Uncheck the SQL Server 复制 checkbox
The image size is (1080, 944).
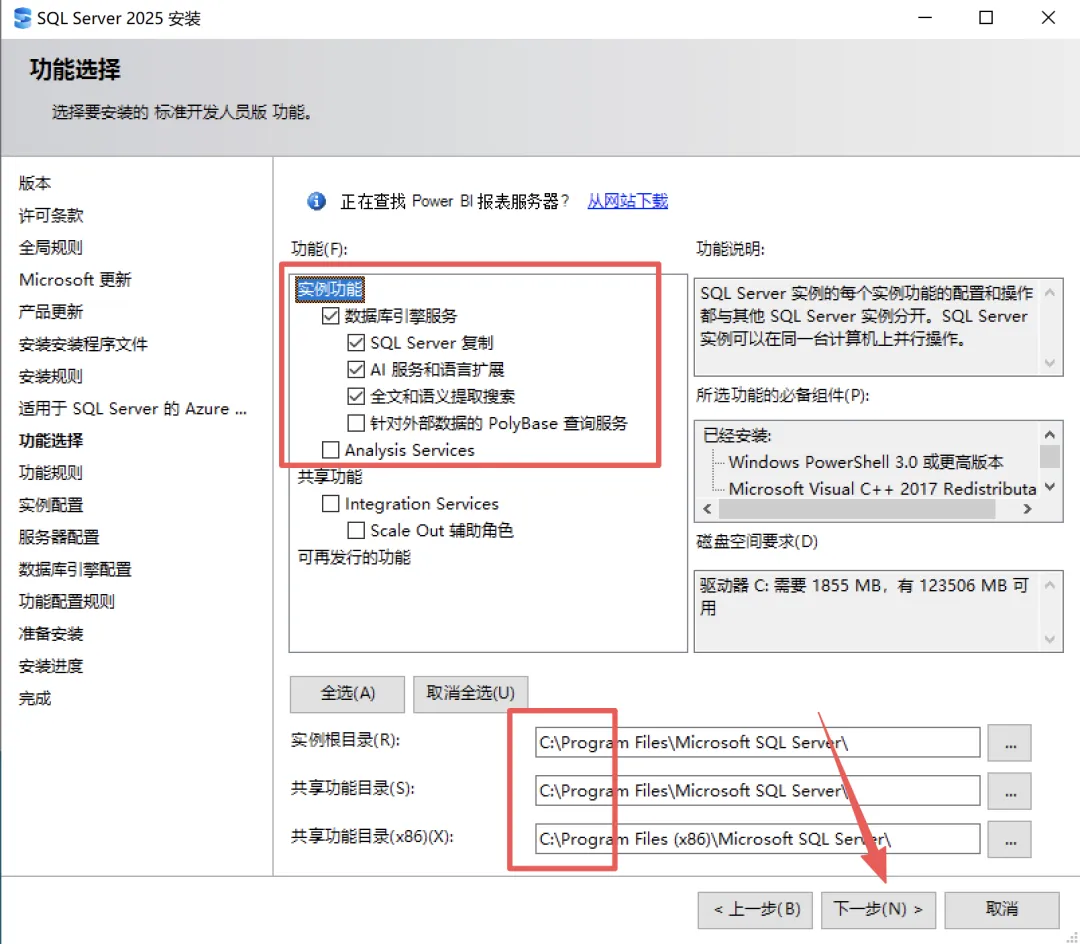356,343
